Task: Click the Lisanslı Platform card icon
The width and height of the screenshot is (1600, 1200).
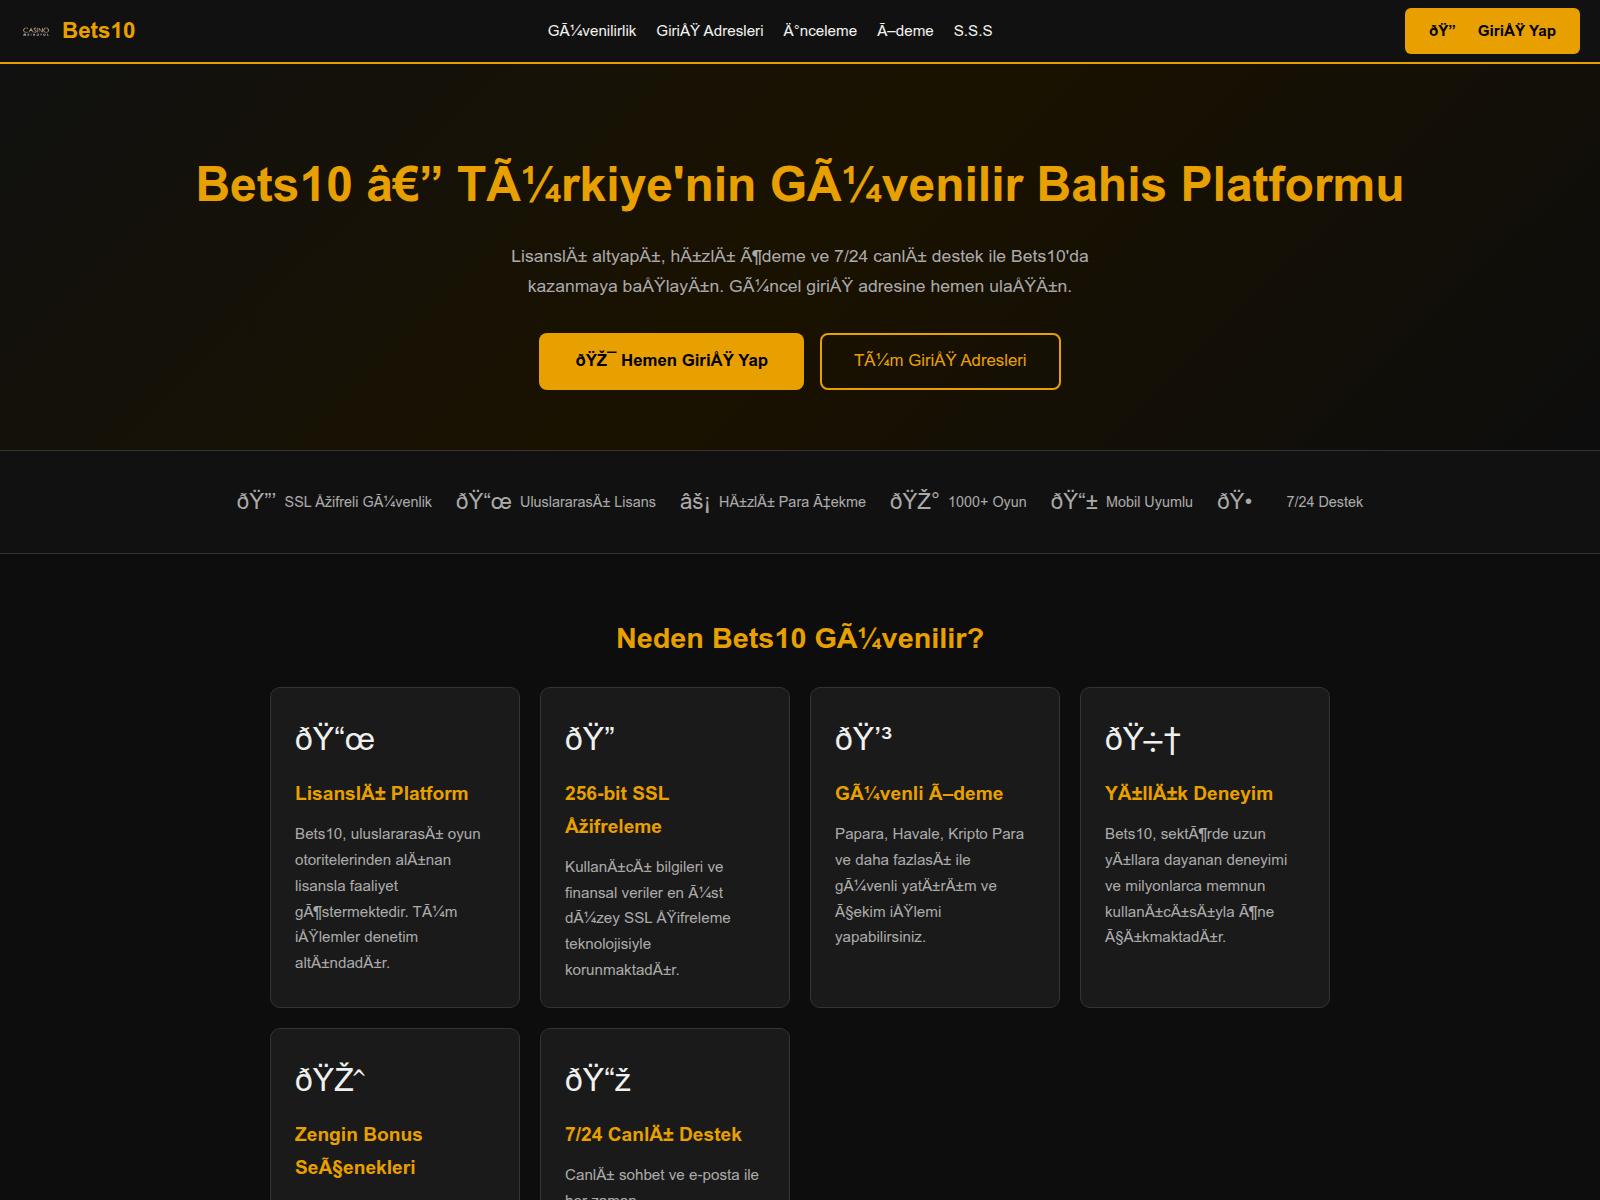Action: coord(335,739)
